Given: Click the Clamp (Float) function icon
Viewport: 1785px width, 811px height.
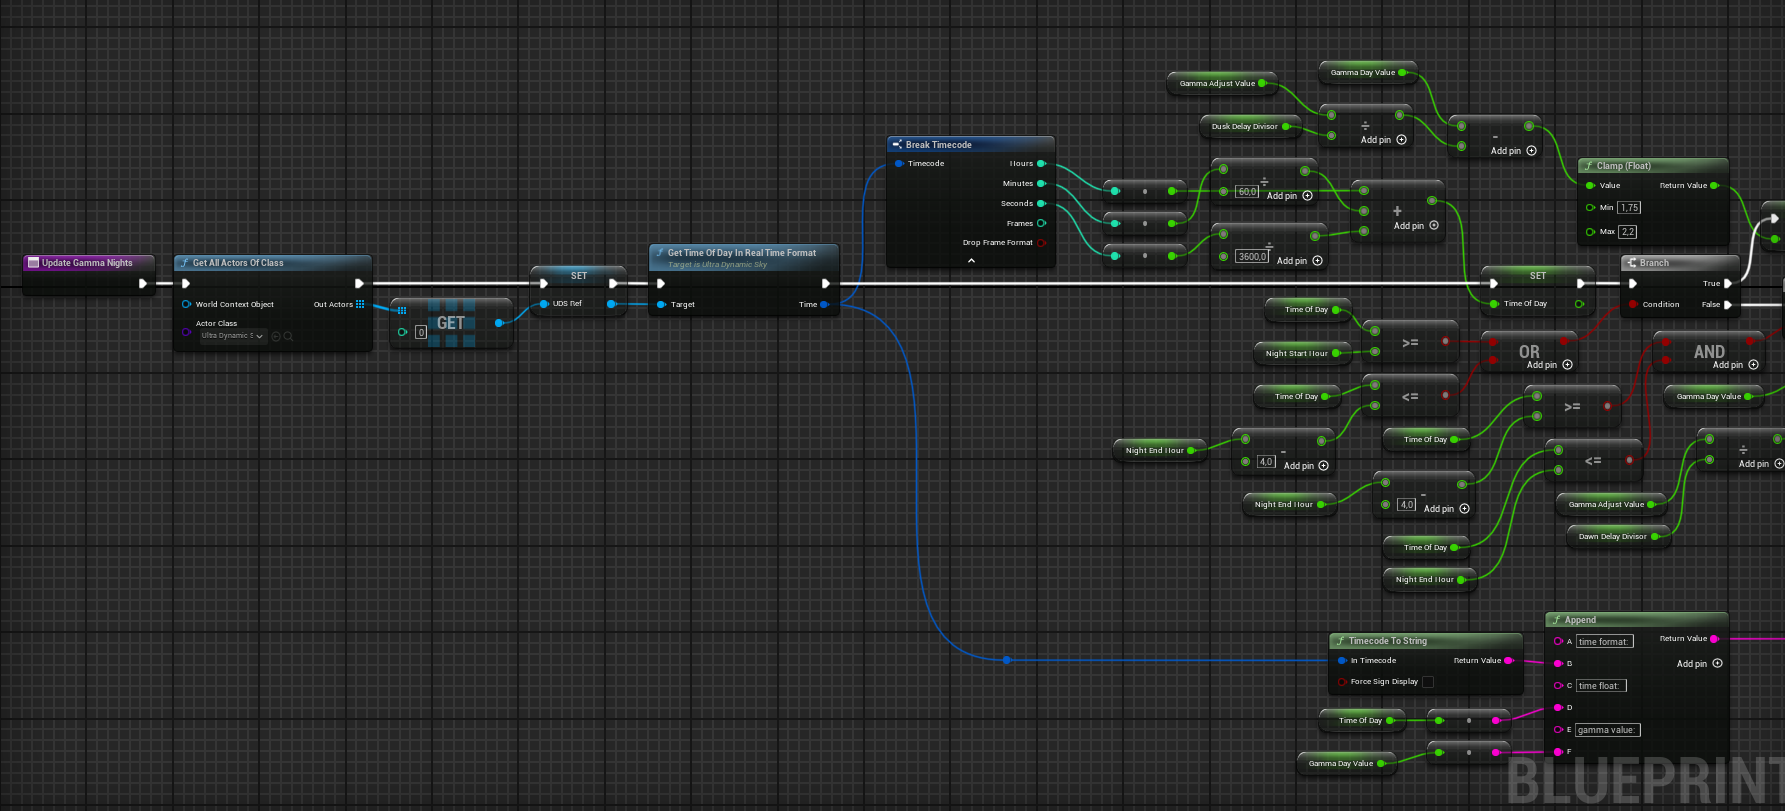Looking at the screenshot, I should 1589,166.
